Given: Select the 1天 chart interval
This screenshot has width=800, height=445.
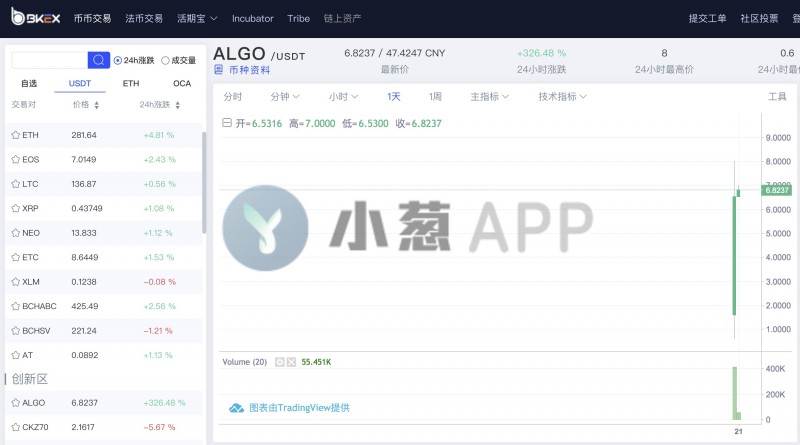Looking at the screenshot, I should (x=393, y=96).
